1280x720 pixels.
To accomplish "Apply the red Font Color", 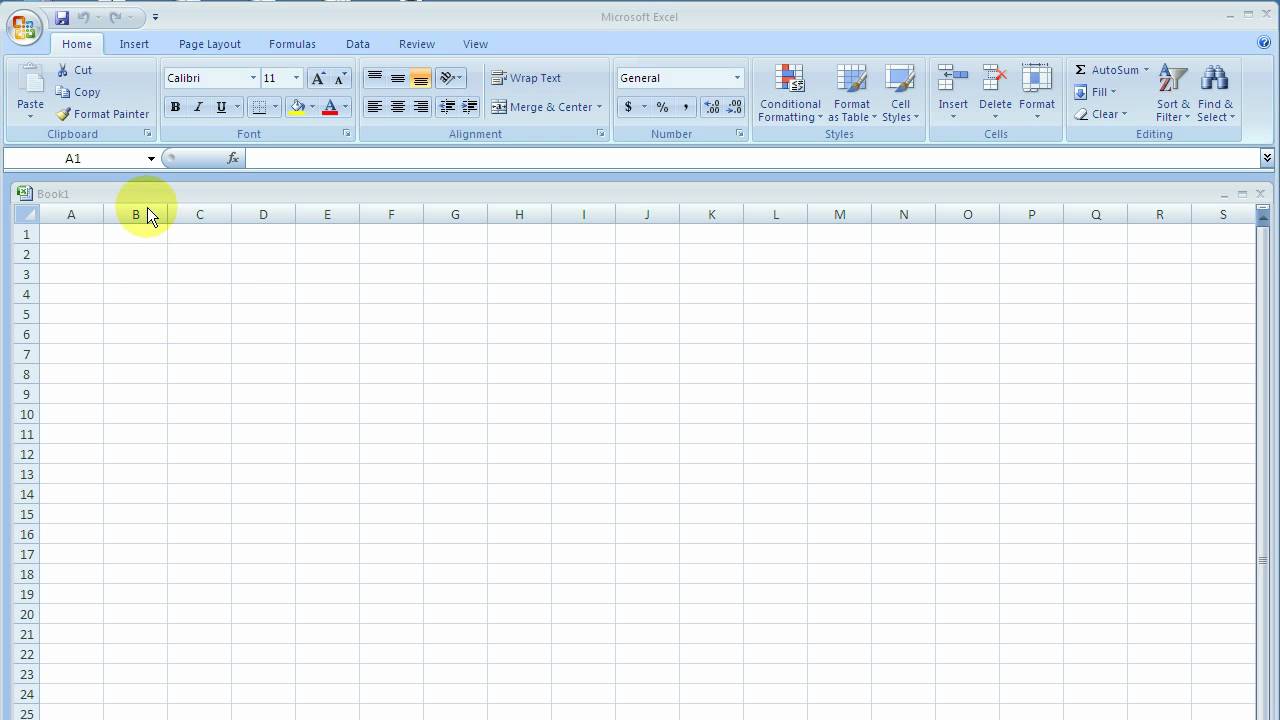I will 330,107.
